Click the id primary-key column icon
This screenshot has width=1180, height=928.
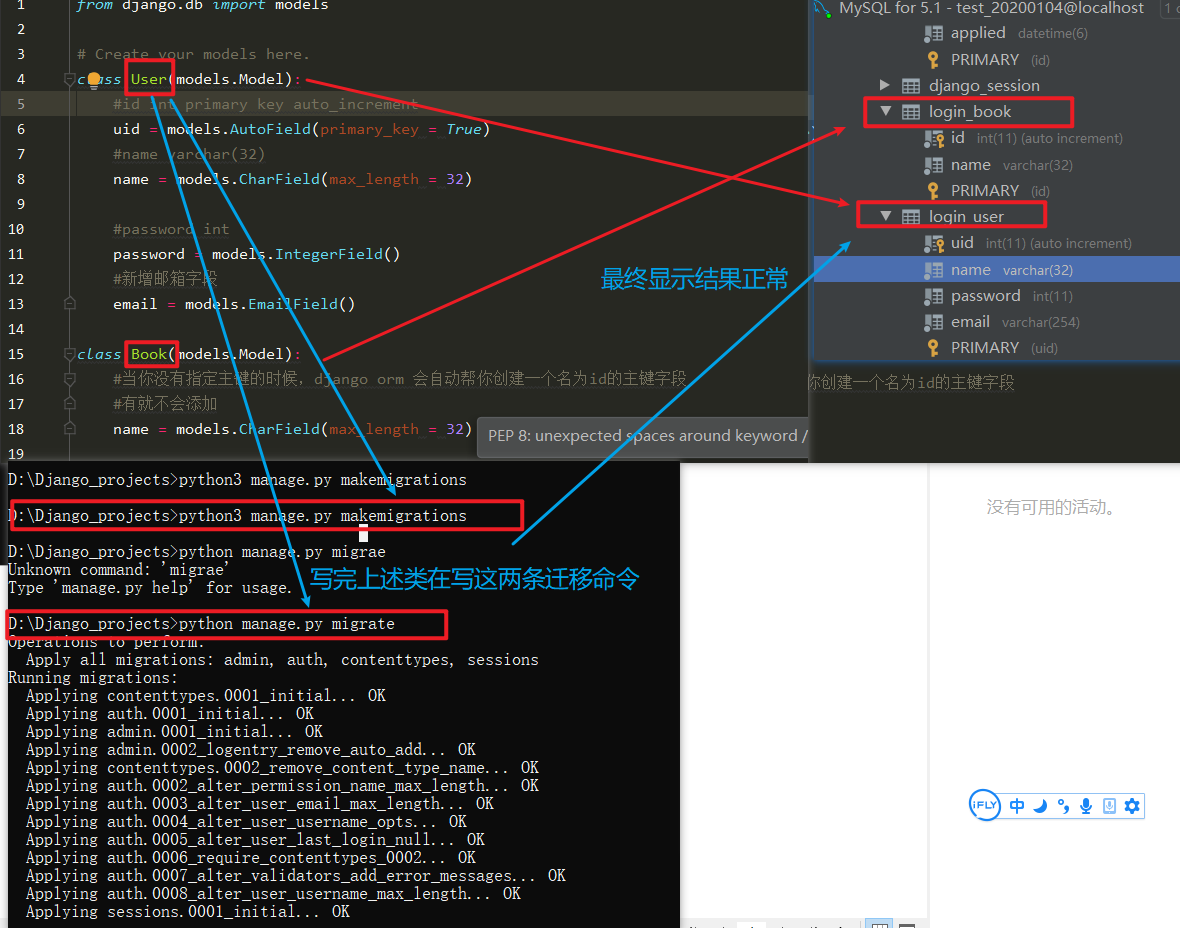tap(933, 138)
